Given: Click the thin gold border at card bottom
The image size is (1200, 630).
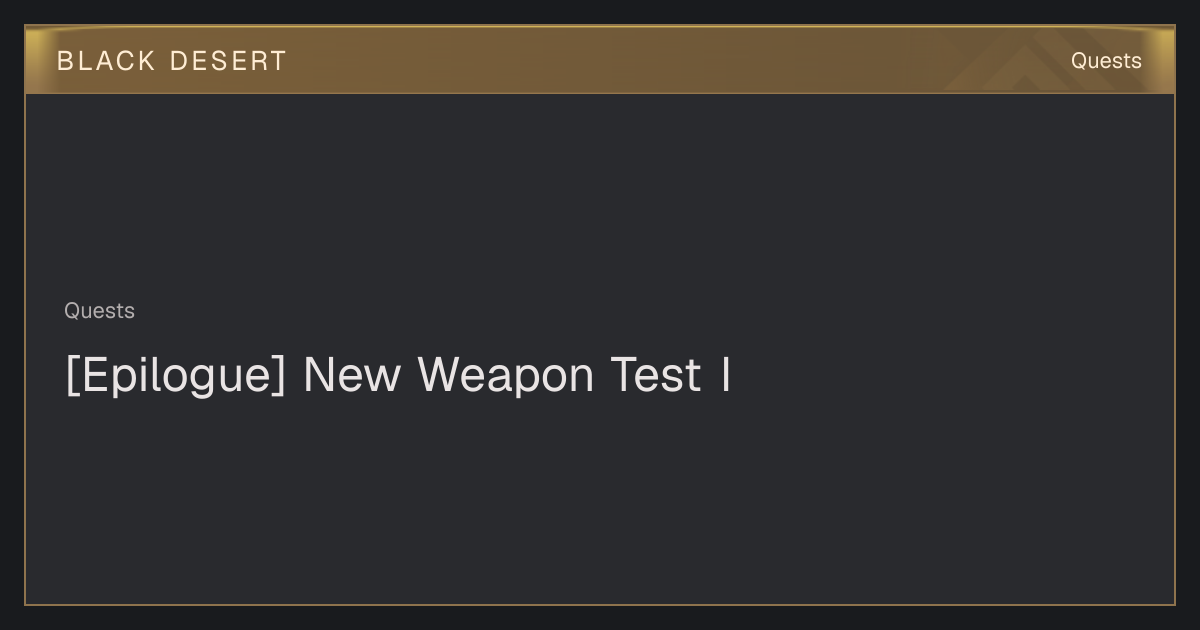Looking at the screenshot, I should pos(600,604).
